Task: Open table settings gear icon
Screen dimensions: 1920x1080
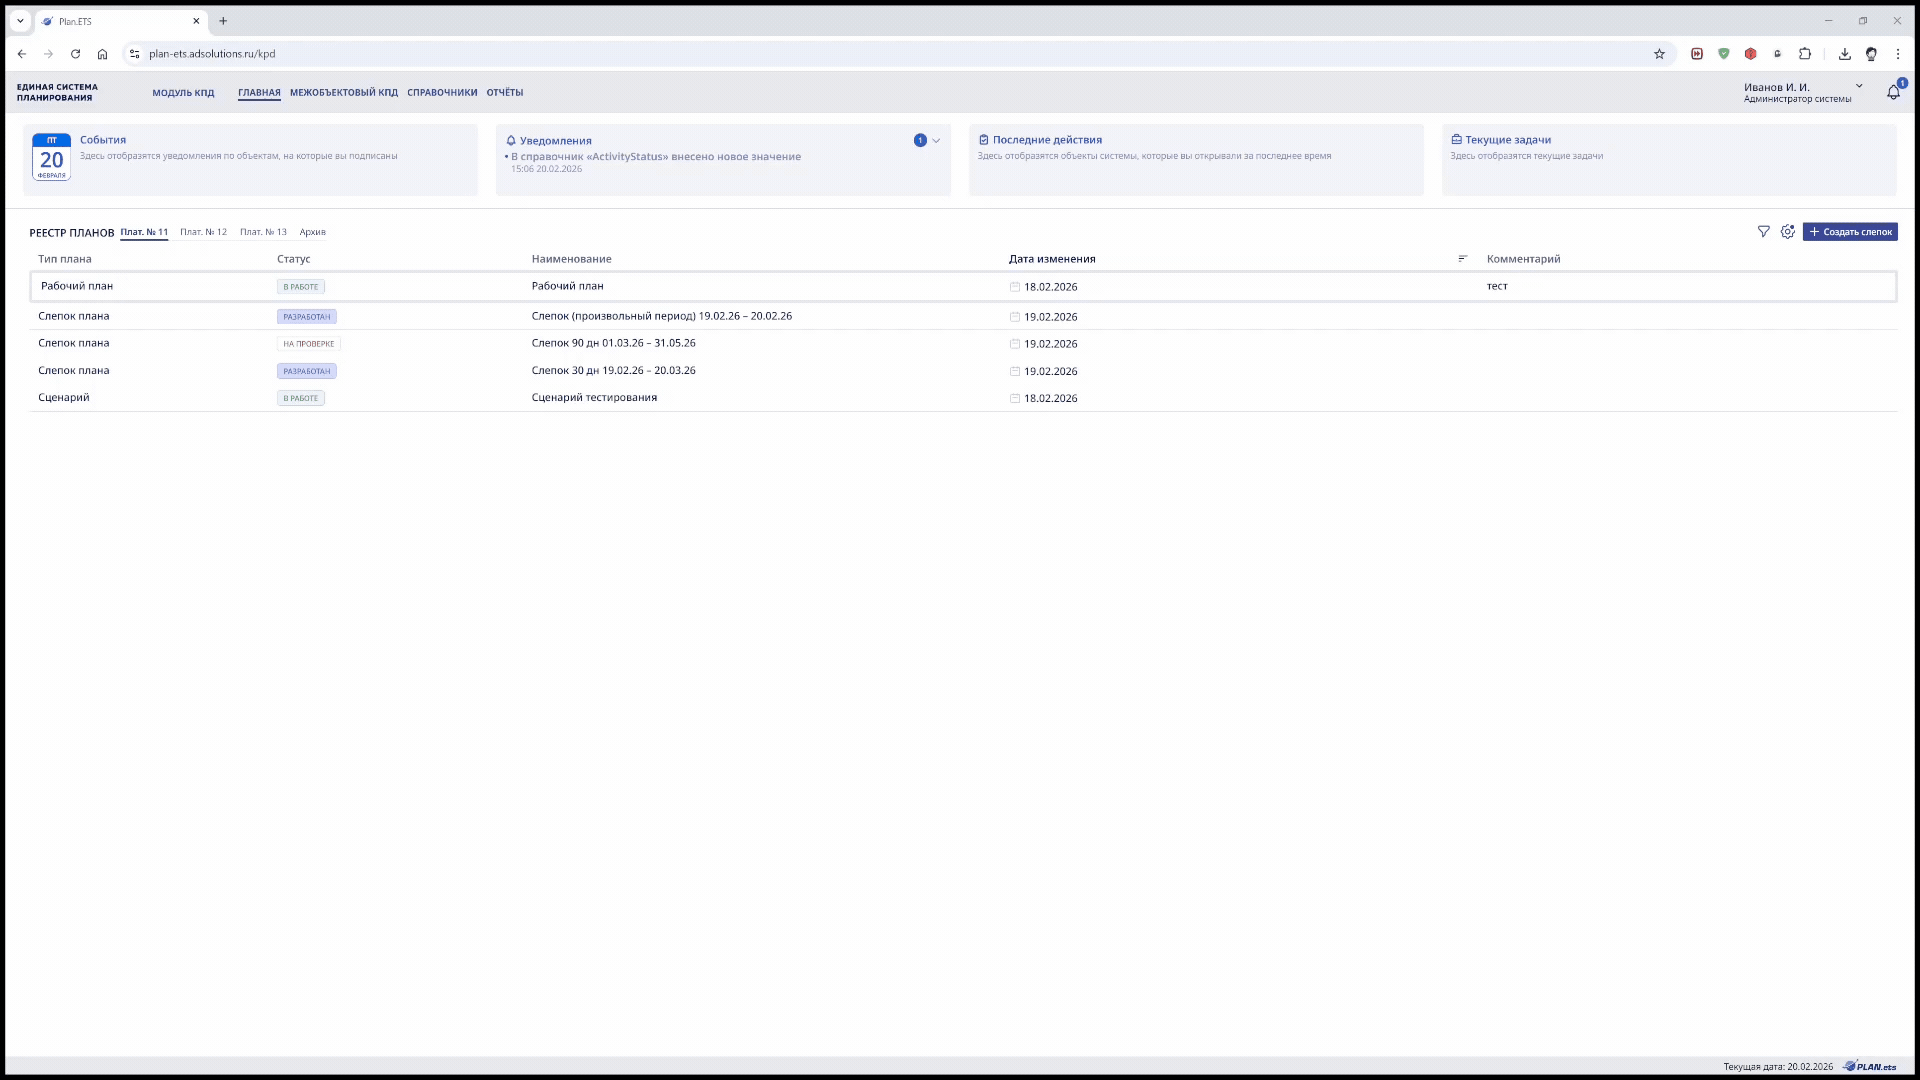Action: coord(1788,232)
